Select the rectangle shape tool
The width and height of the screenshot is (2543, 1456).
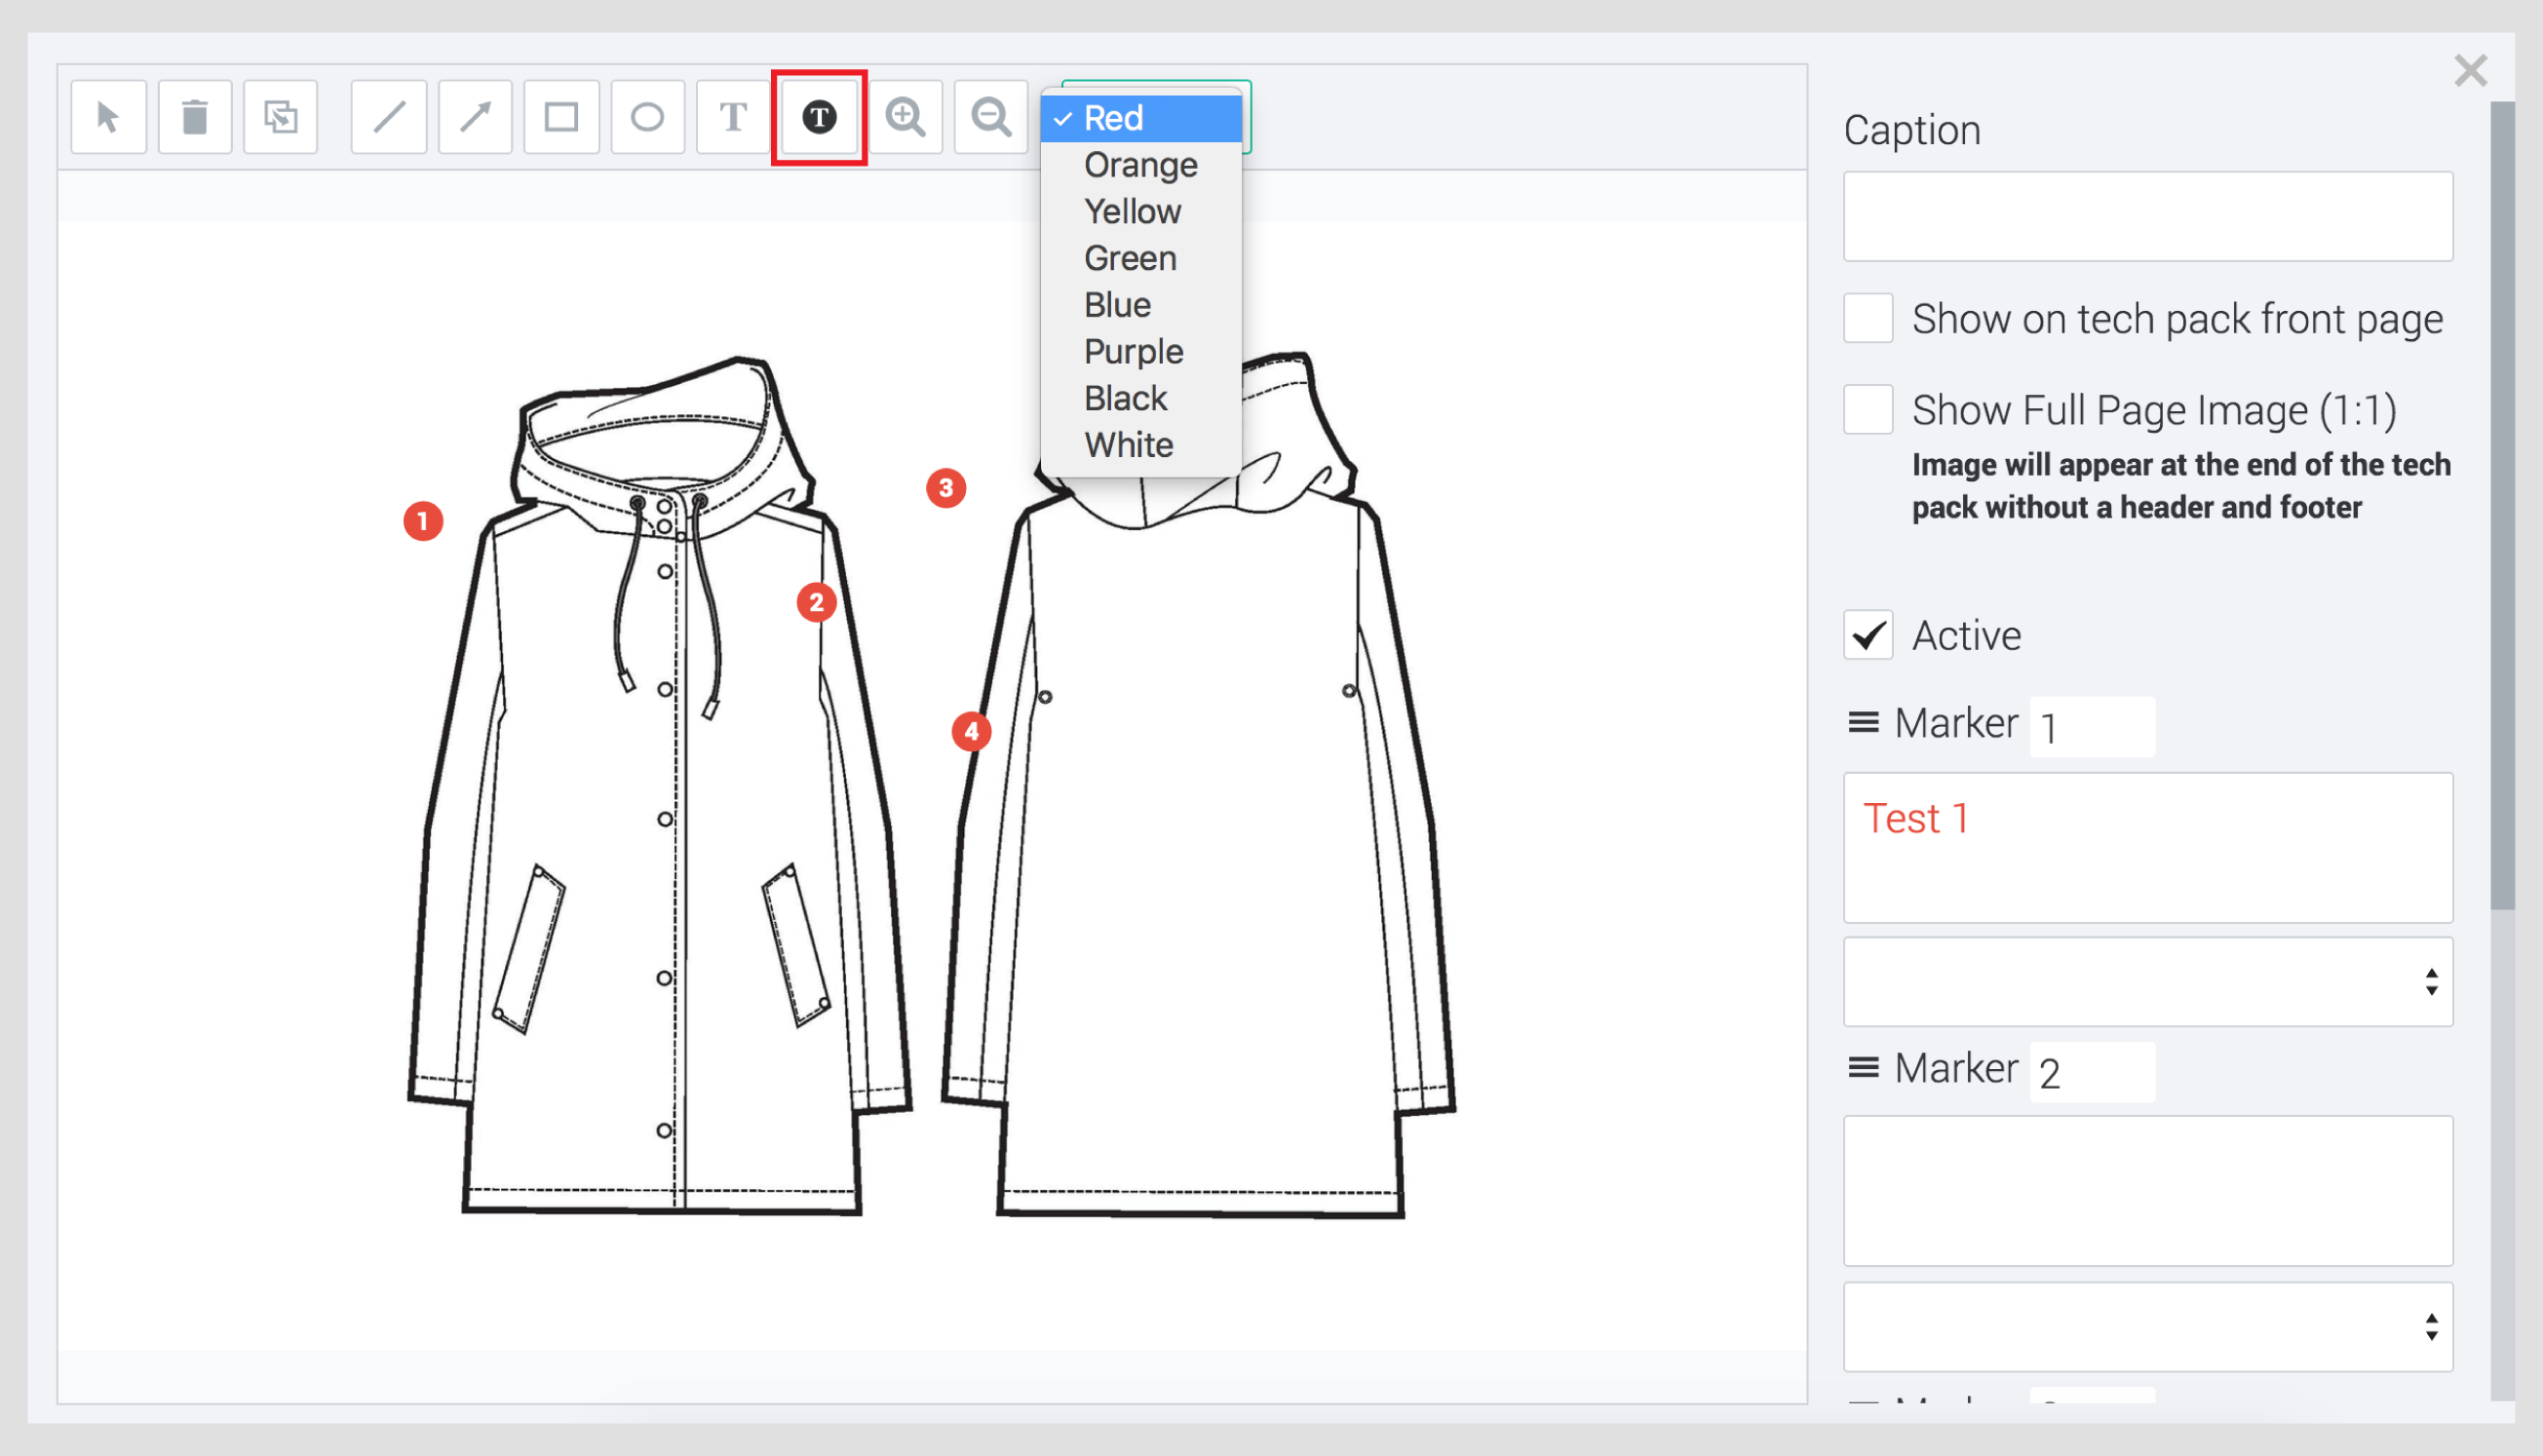(561, 117)
